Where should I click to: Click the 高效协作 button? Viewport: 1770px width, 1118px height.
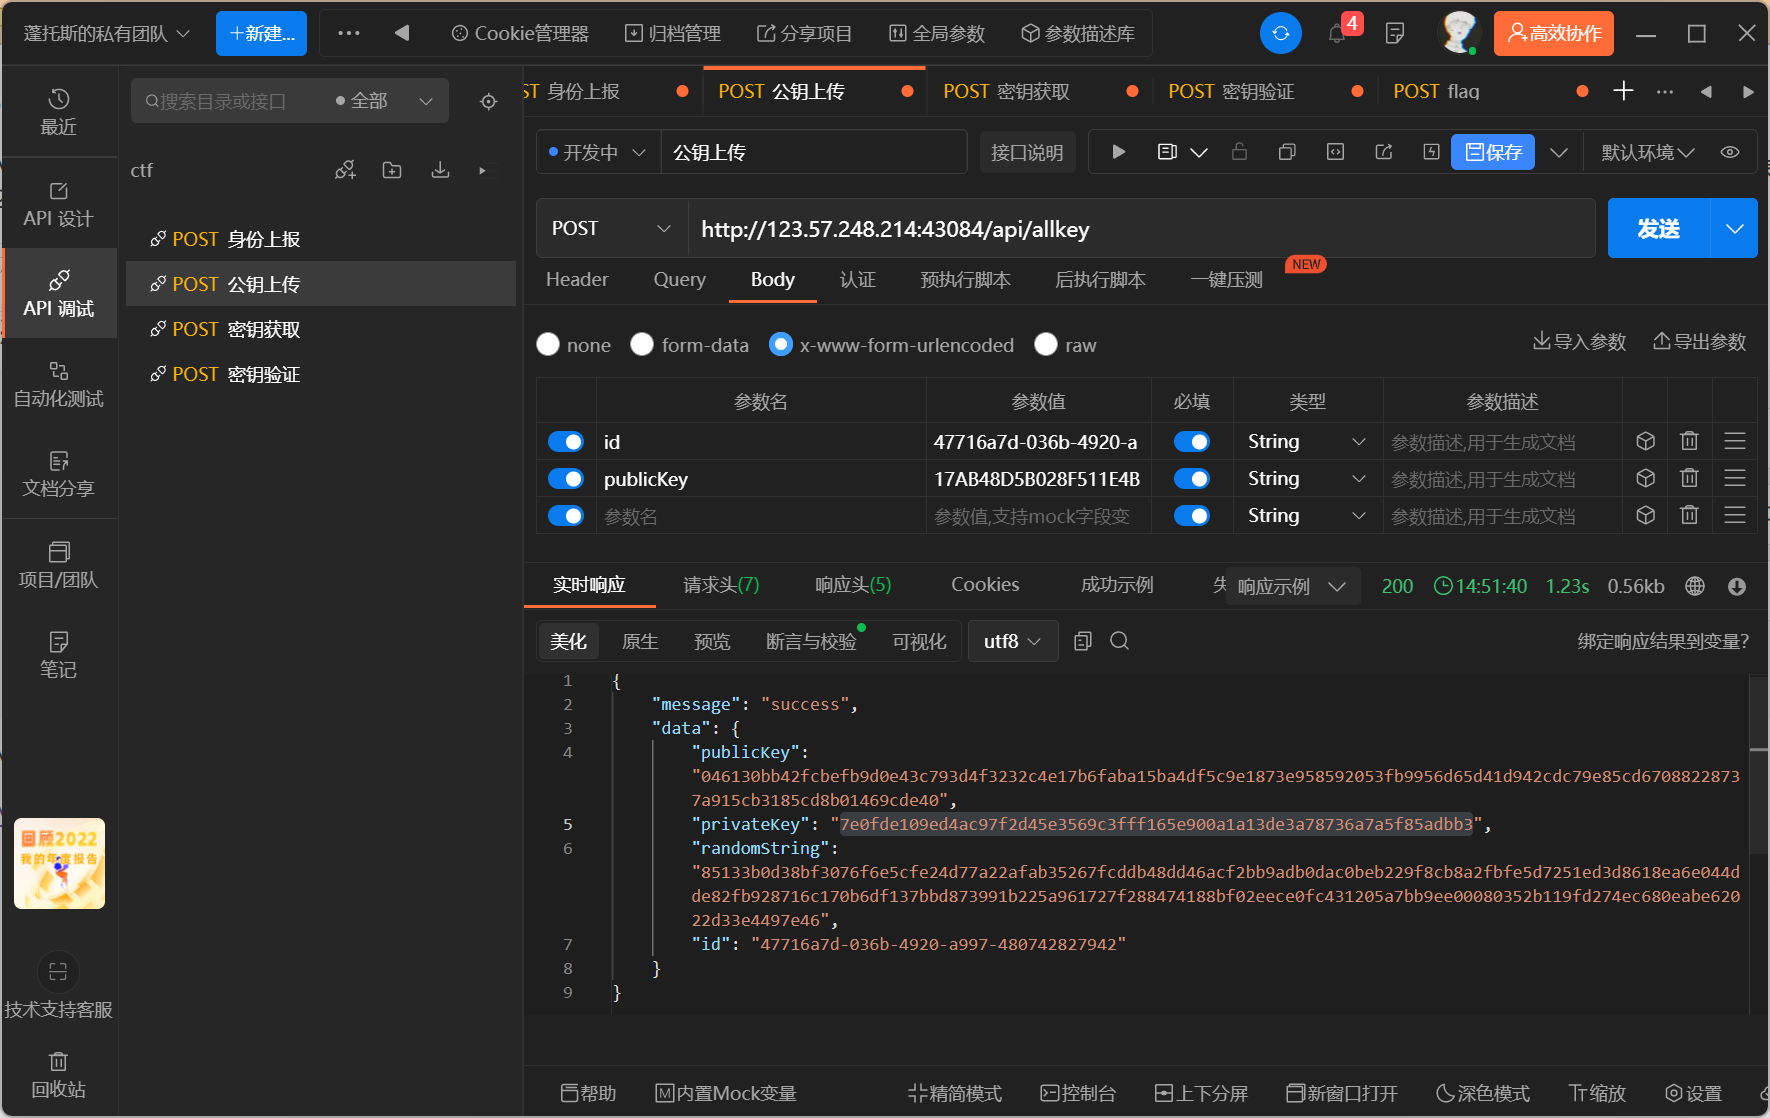click(1554, 33)
